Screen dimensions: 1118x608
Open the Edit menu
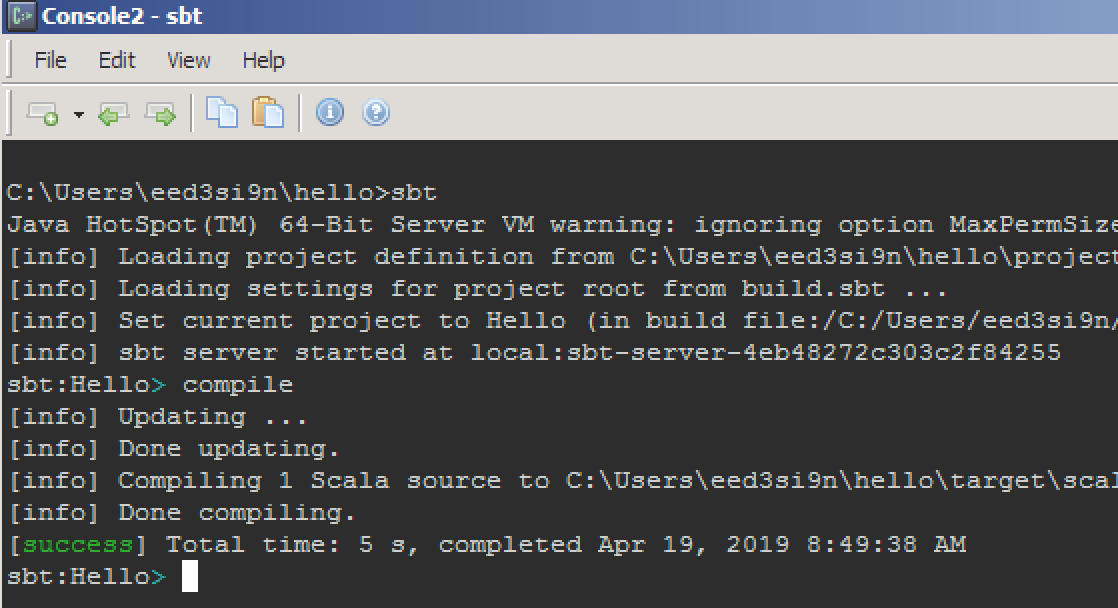tap(117, 60)
